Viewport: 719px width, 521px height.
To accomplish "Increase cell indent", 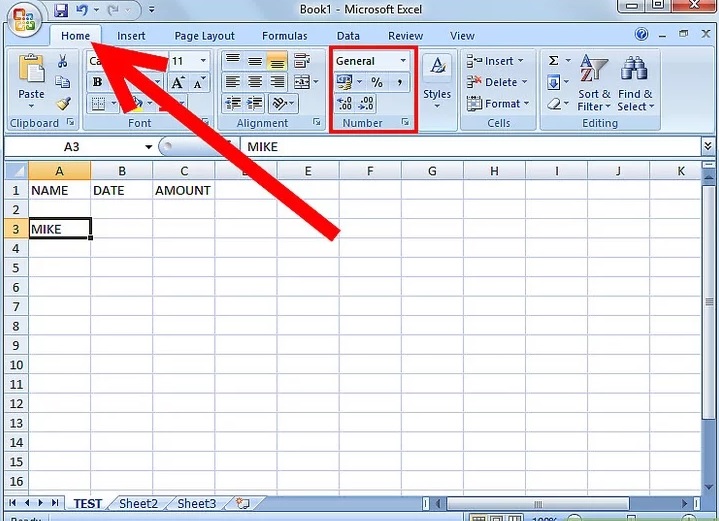I will coord(254,103).
